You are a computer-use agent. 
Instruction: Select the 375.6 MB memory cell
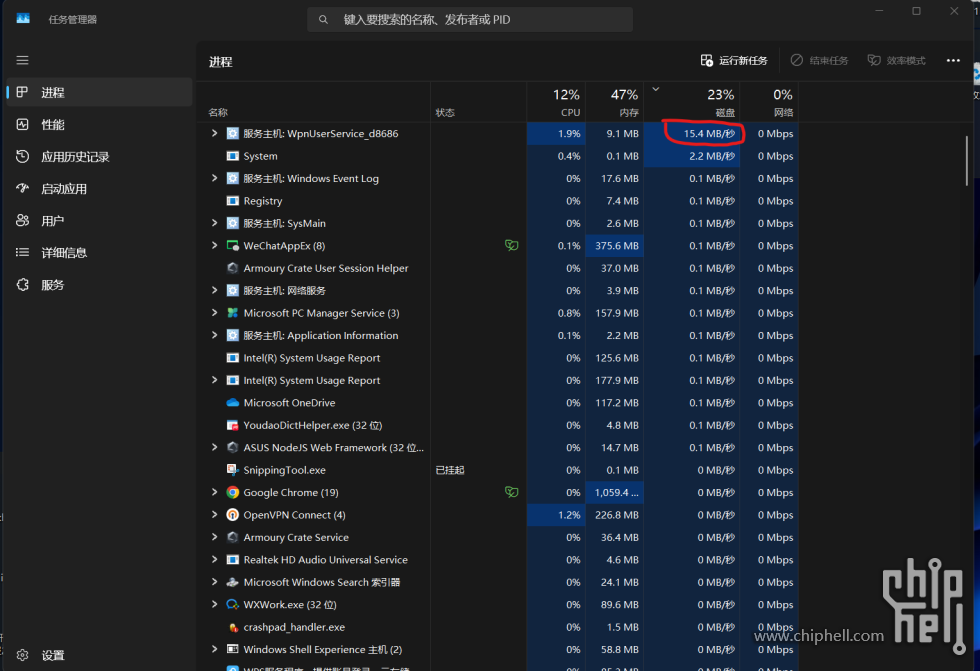(x=615, y=246)
